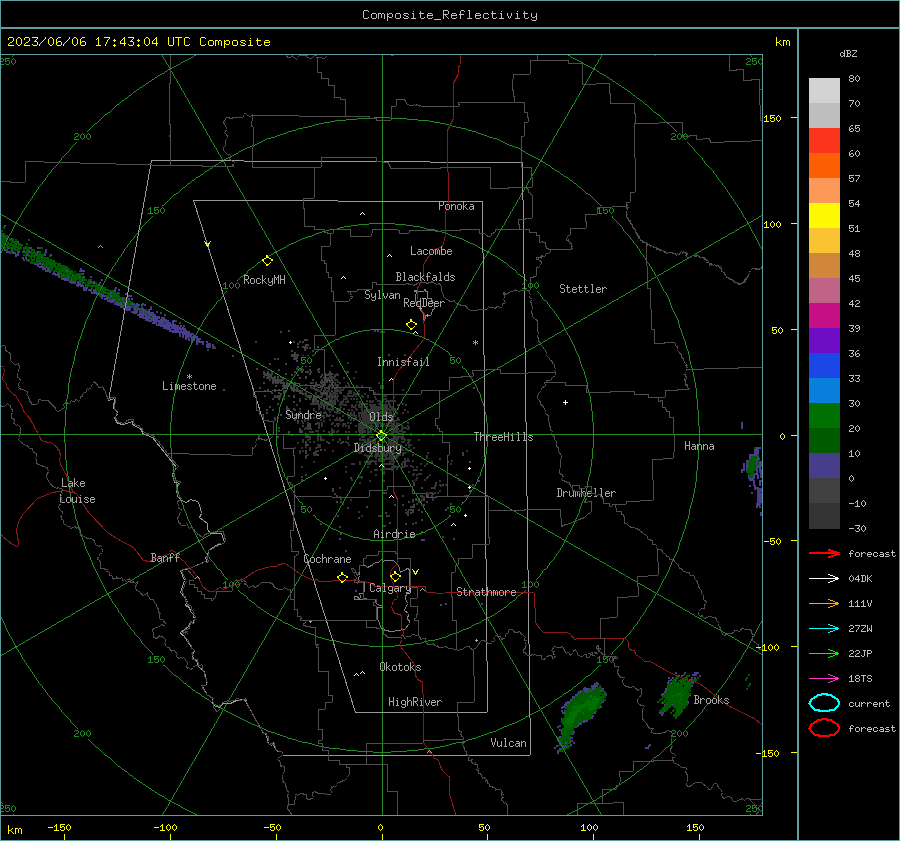Screen dimensions: 900x841
Task: Click the Brooks label
Action: click(711, 700)
